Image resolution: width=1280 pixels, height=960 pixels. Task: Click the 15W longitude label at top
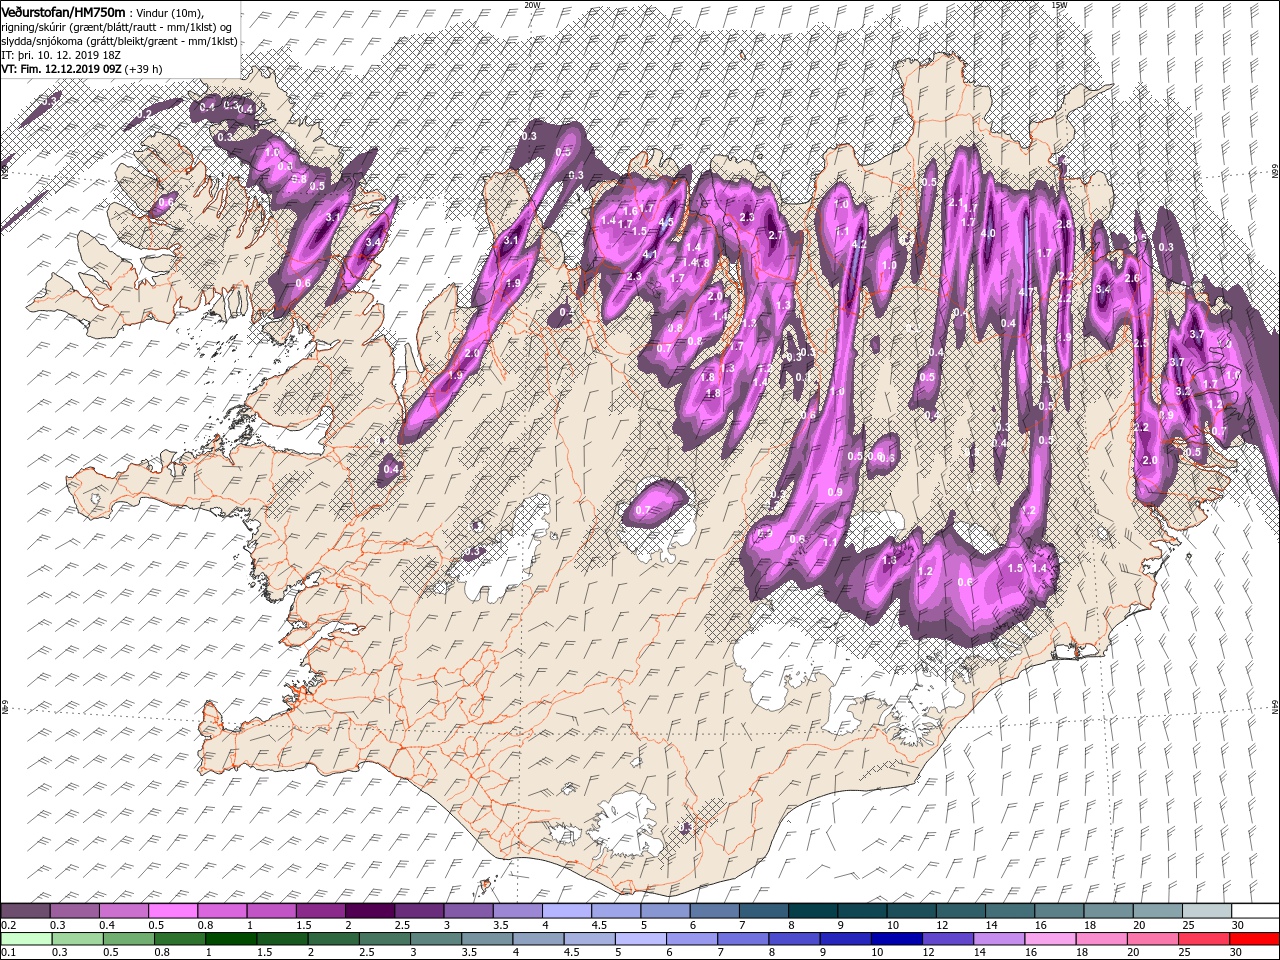[1059, 5]
